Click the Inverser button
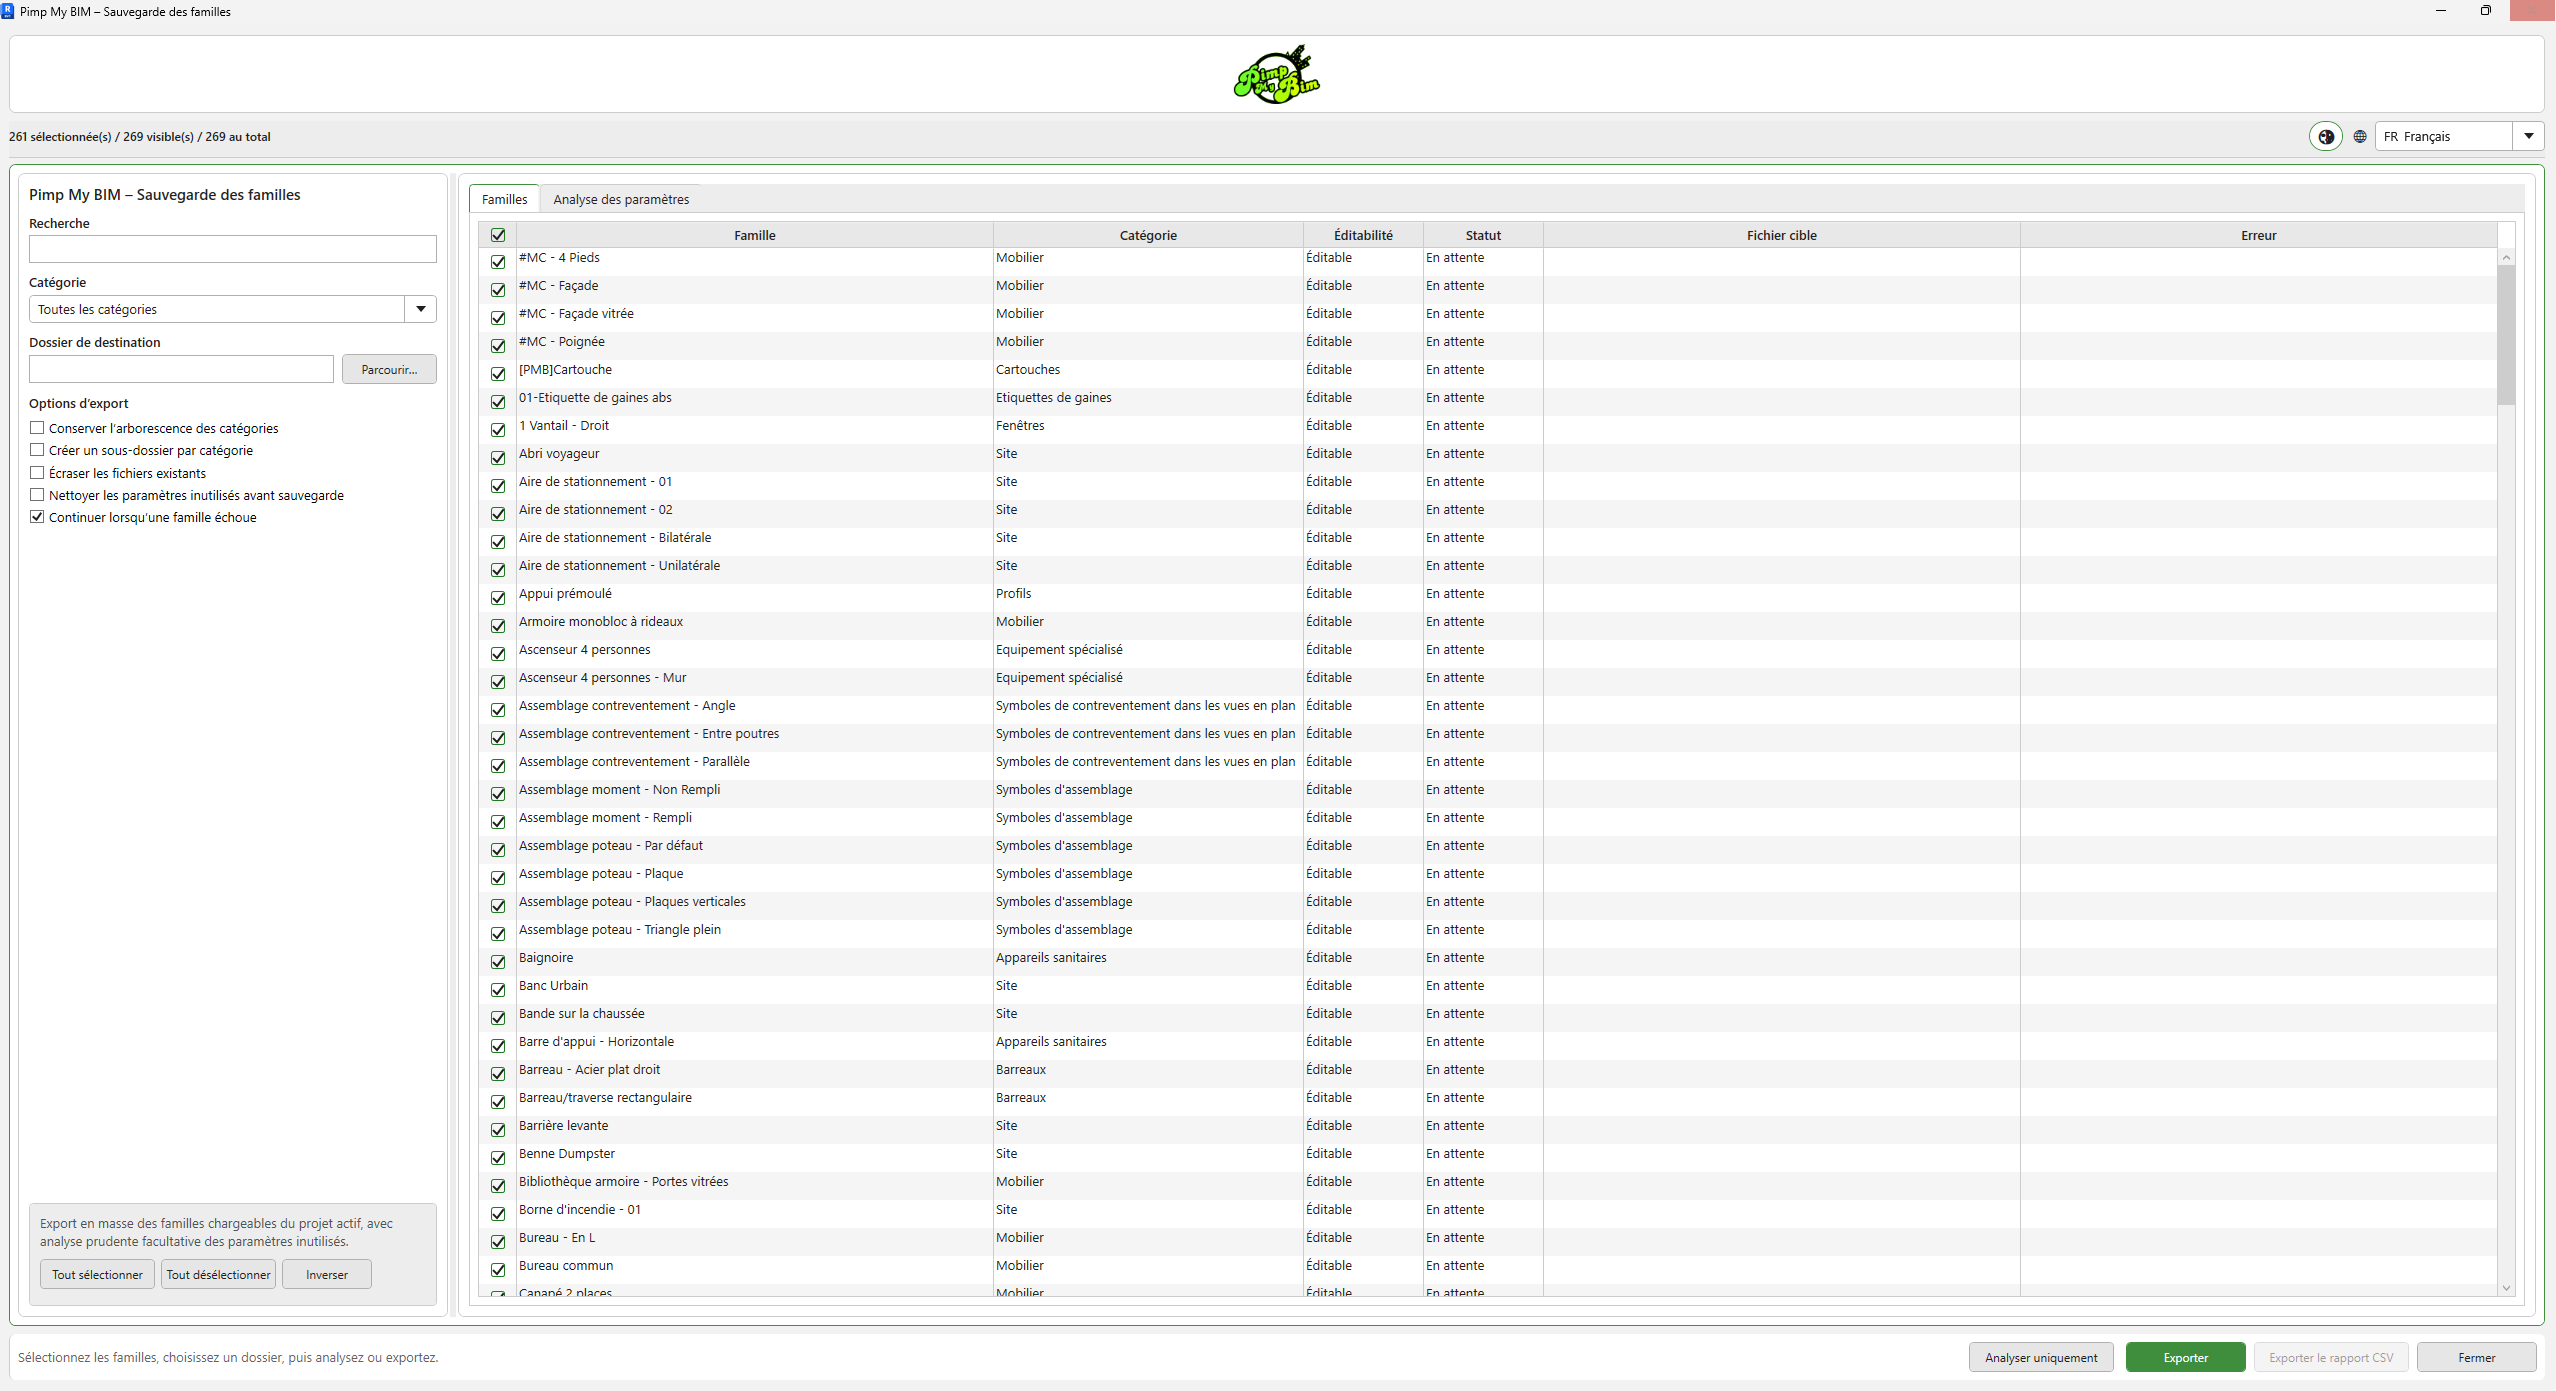 (327, 1275)
